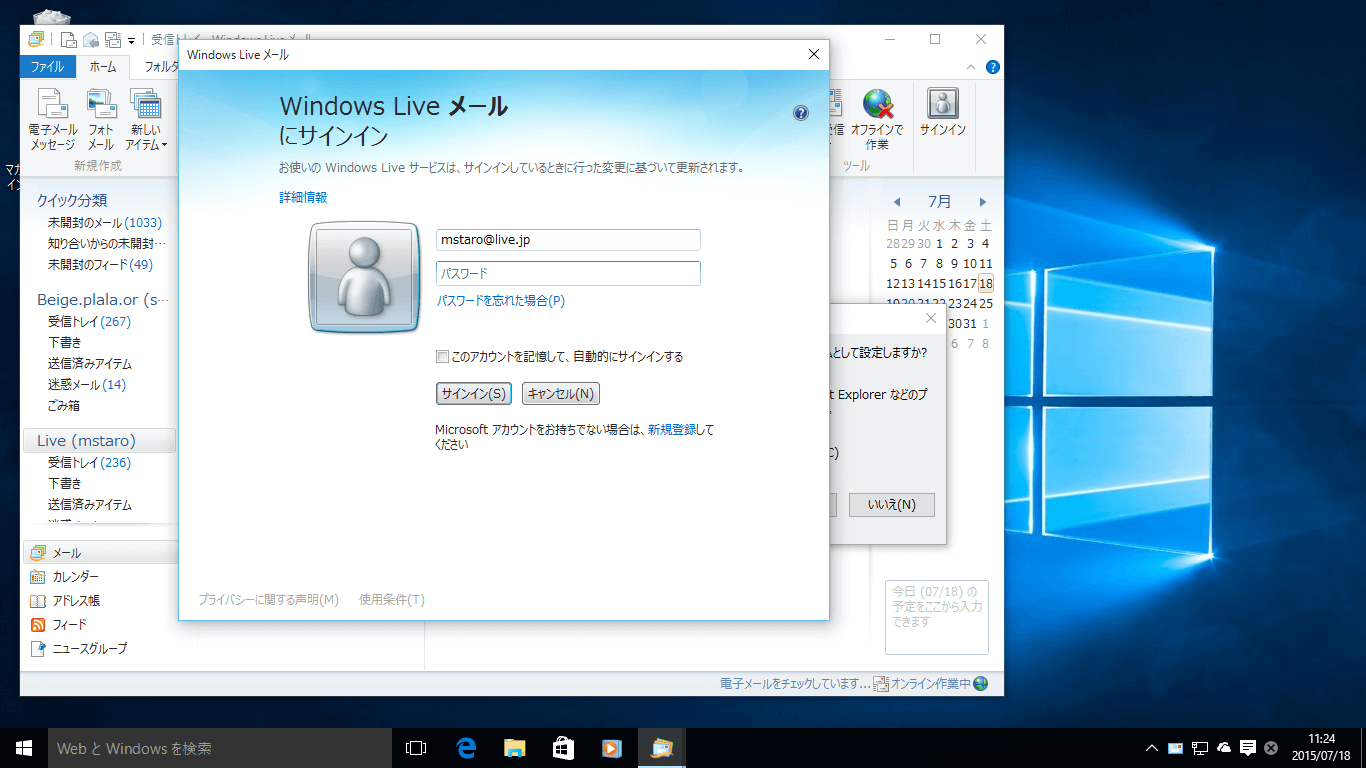Collapse the ribbon with the chevron arrow
The width and height of the screenshot is (1366, 768).
click(971, 67)
